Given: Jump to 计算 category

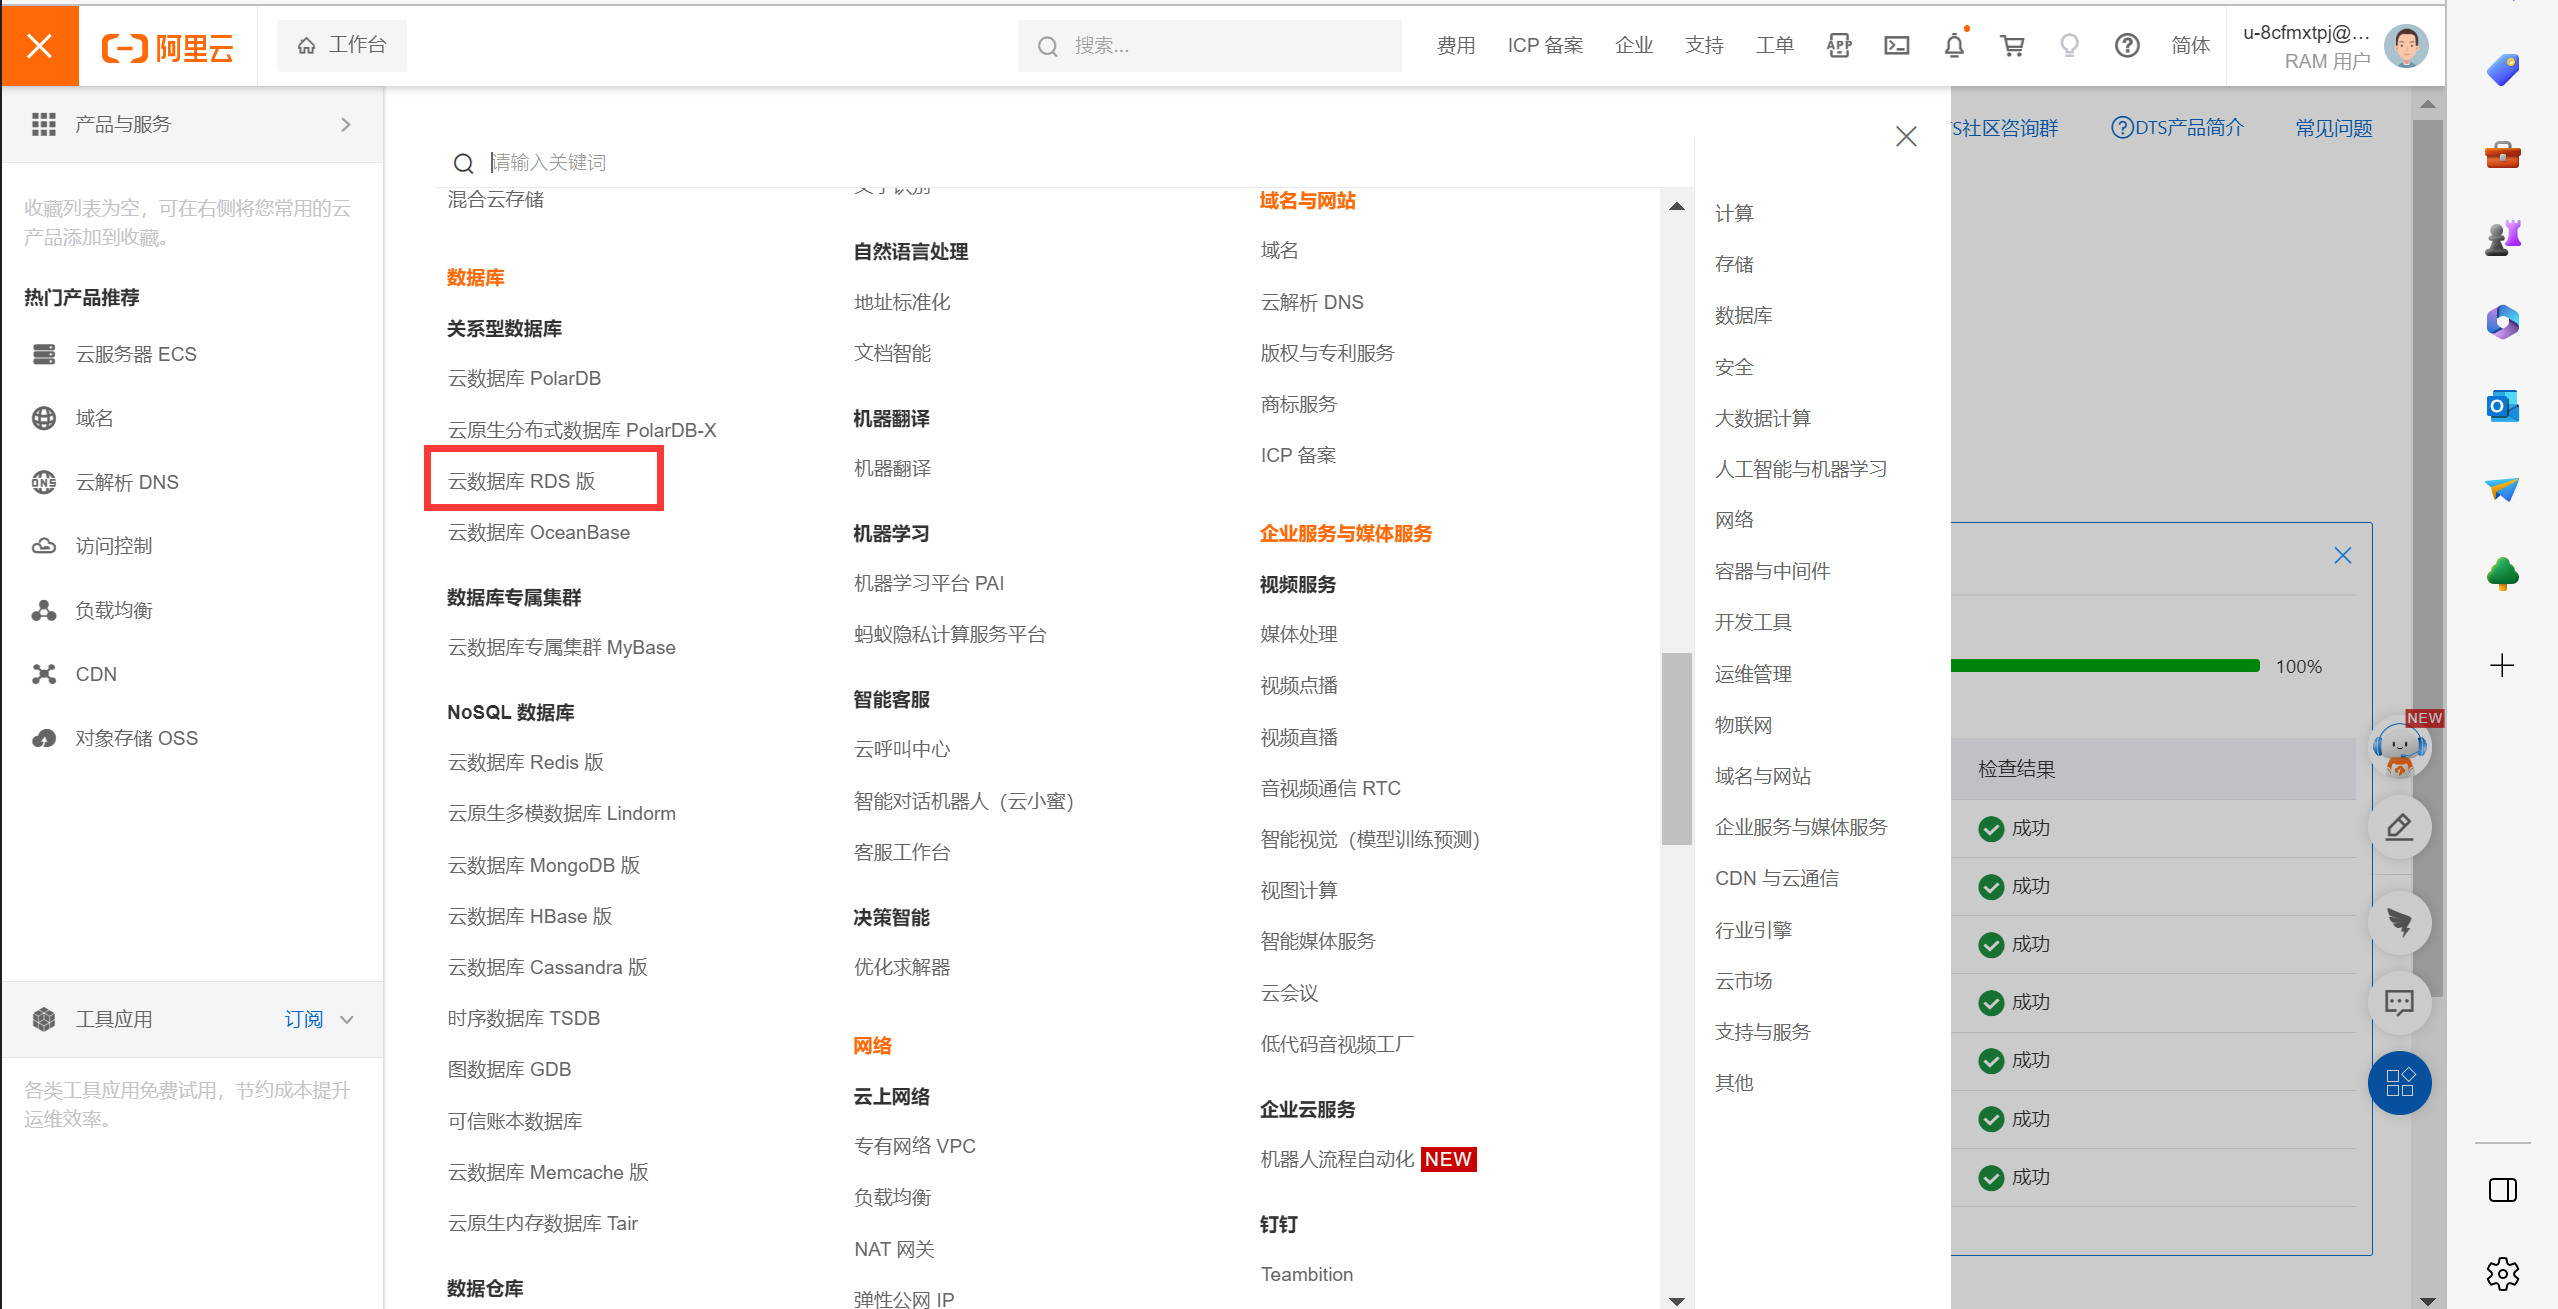Looking at the screenshot, I should pyautogui.click(x=1734, y=213).
